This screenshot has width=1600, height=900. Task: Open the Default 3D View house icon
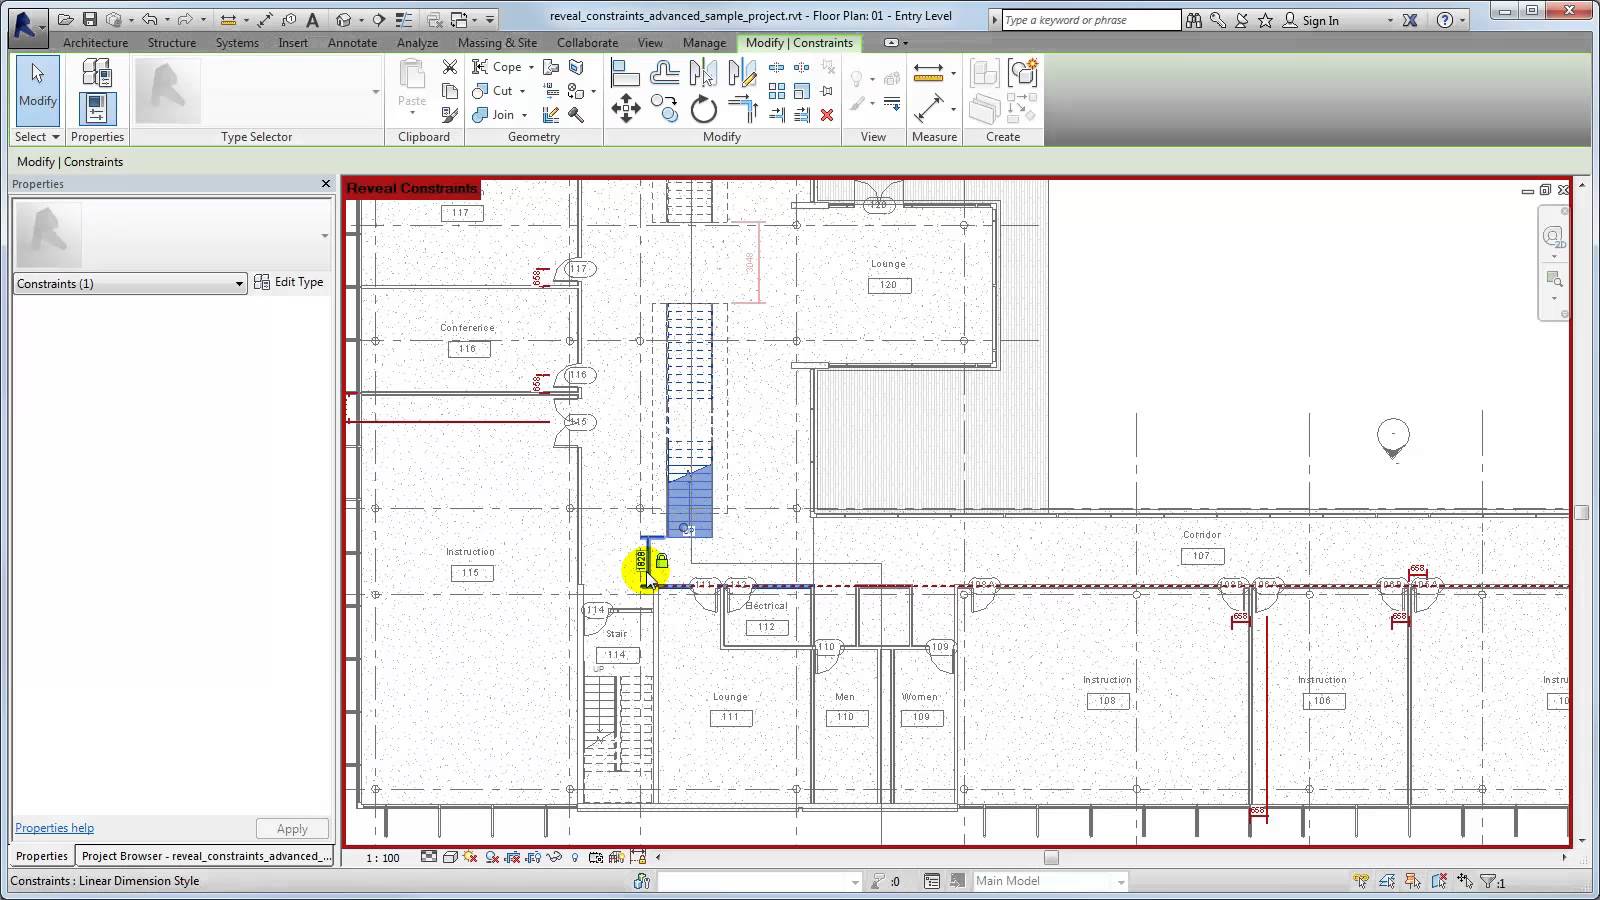click(344, 19)
